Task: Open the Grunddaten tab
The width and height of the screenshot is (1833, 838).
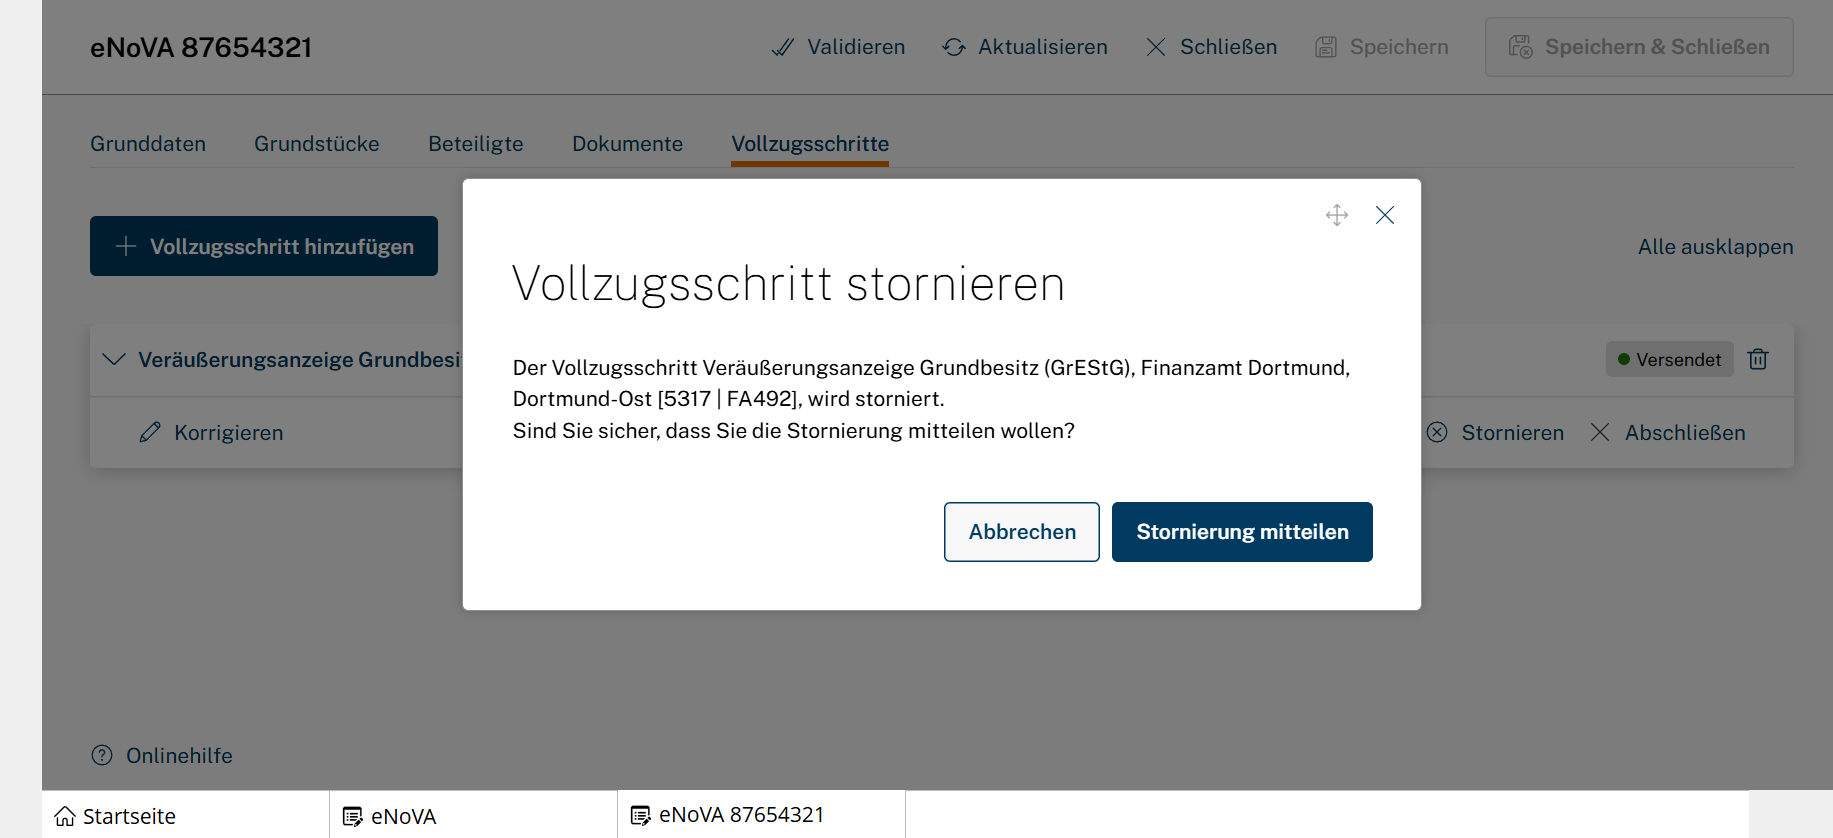Action: (x=148, y=144)
